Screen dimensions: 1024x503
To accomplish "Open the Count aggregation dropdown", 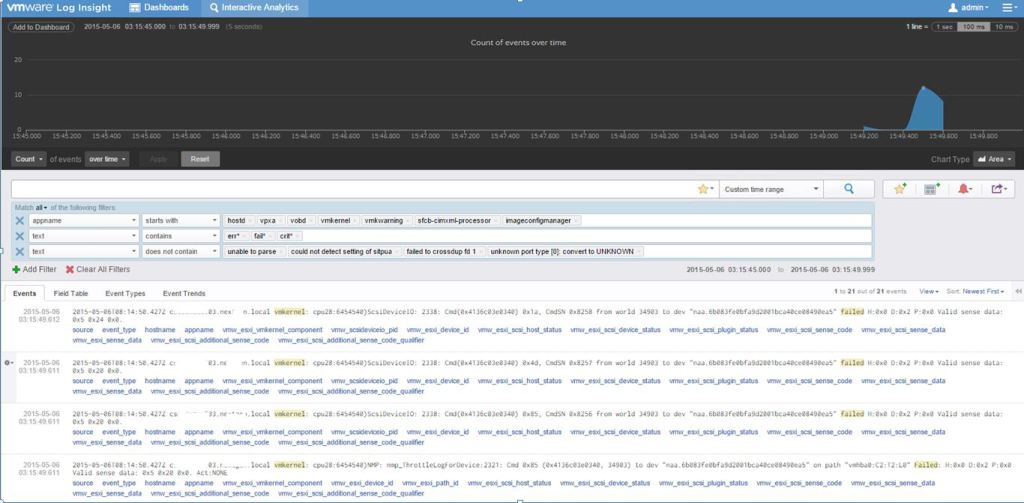I will [x=29, y=159].
